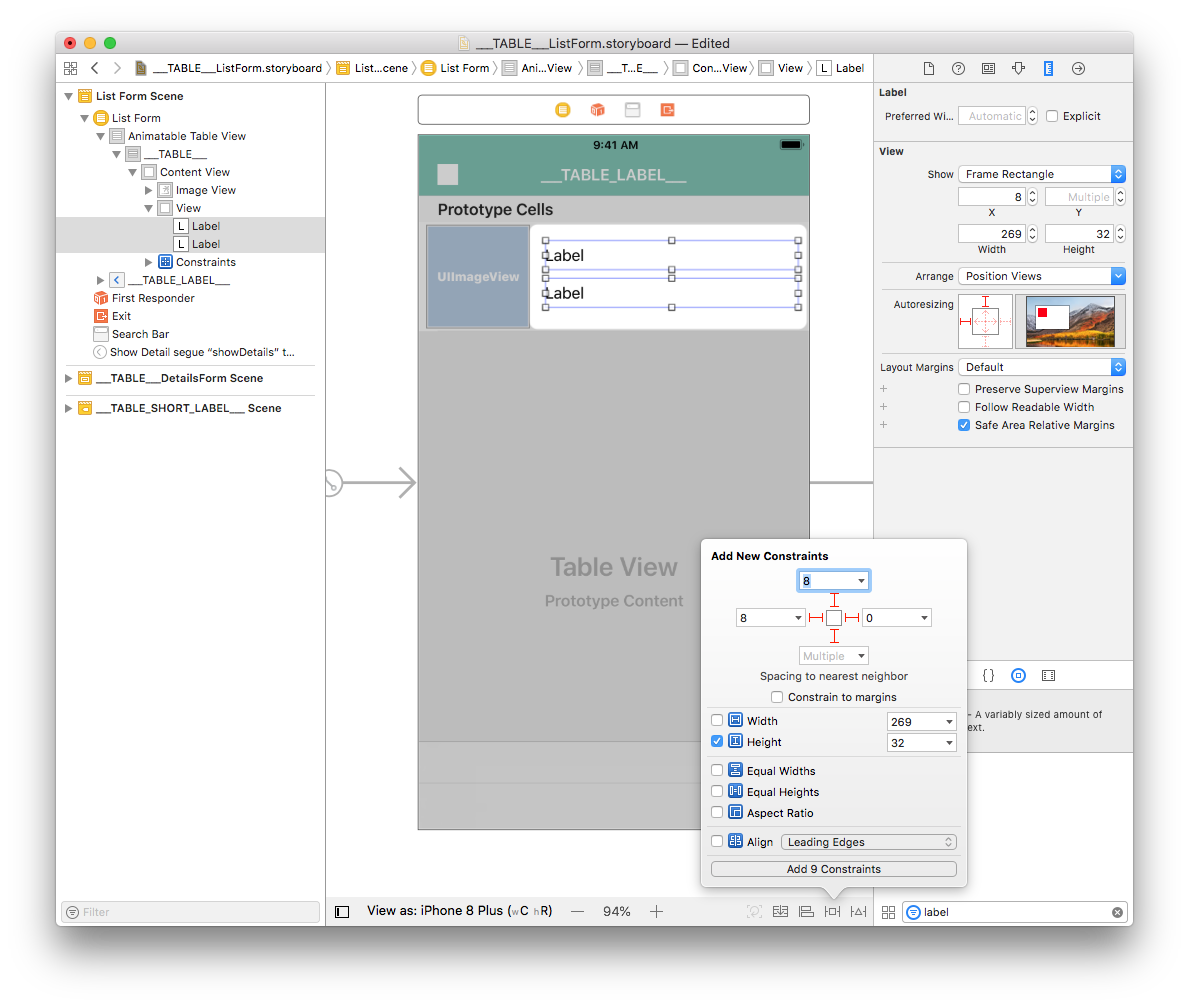Open the related items grid menu
The width and height of the screenshot is (1189, 1006).
(71, 68)
